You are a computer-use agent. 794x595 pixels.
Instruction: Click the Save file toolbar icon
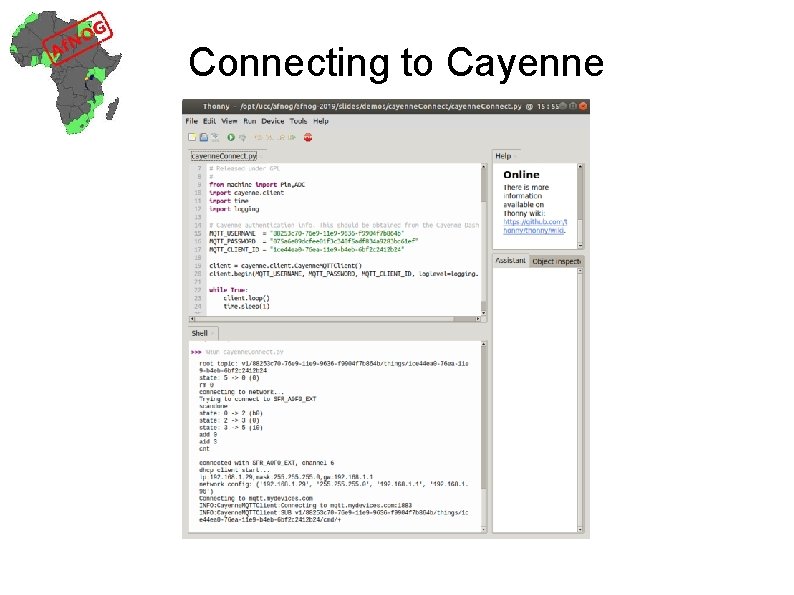pos(215,137)
